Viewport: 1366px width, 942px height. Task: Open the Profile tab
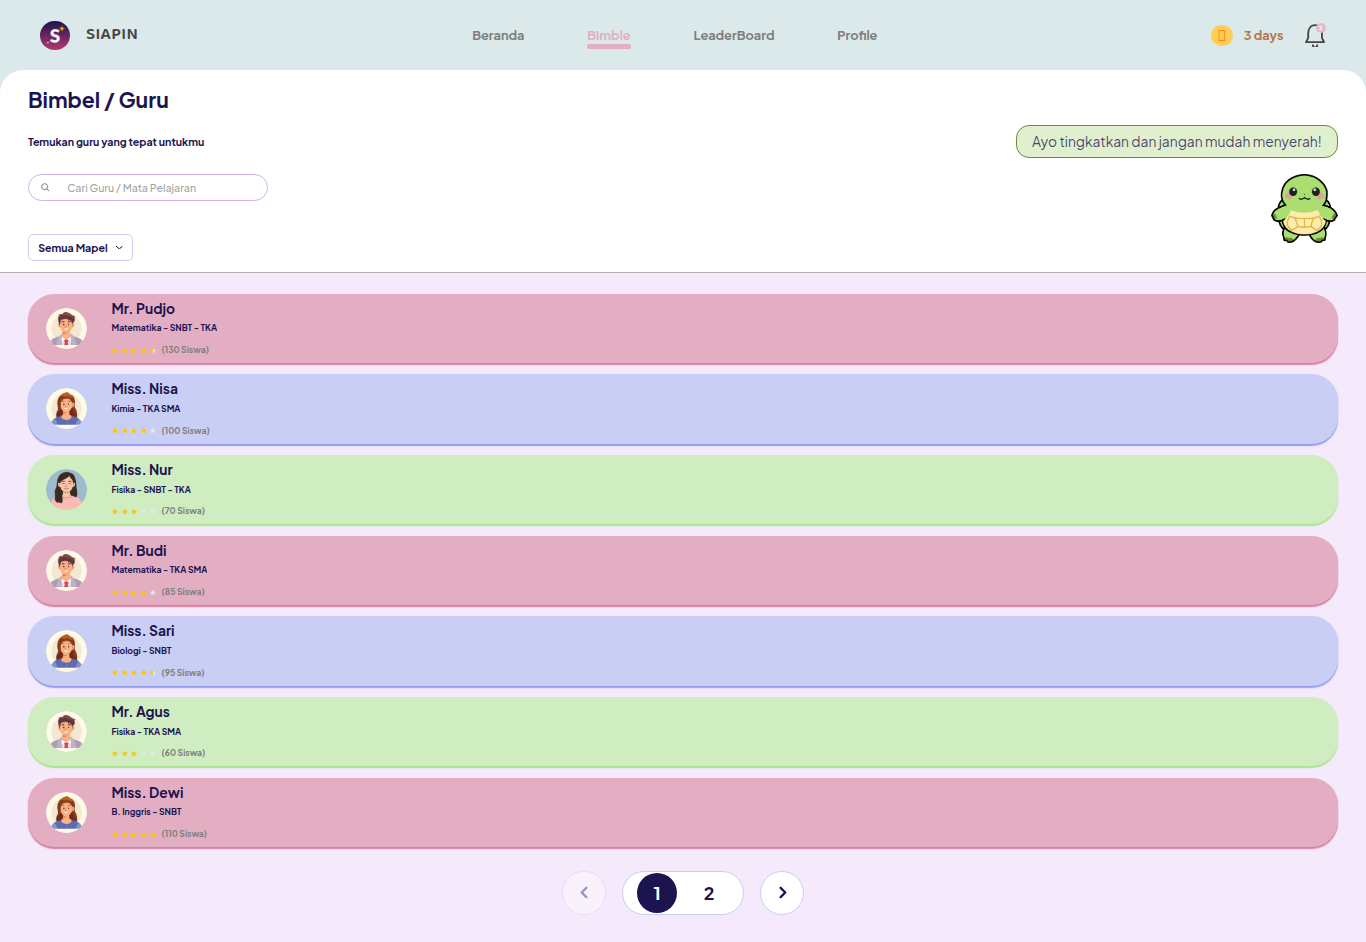pyautogui.click(x=857, y=35)
